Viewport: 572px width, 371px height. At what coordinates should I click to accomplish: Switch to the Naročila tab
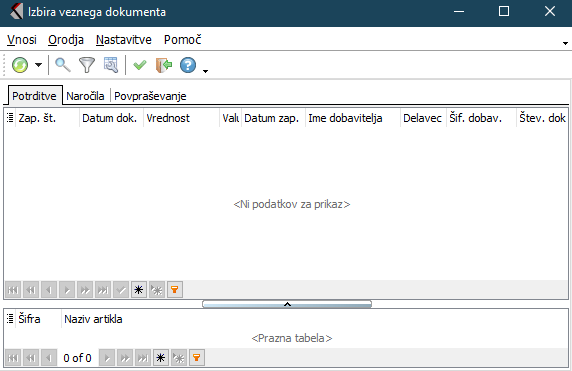85,96
